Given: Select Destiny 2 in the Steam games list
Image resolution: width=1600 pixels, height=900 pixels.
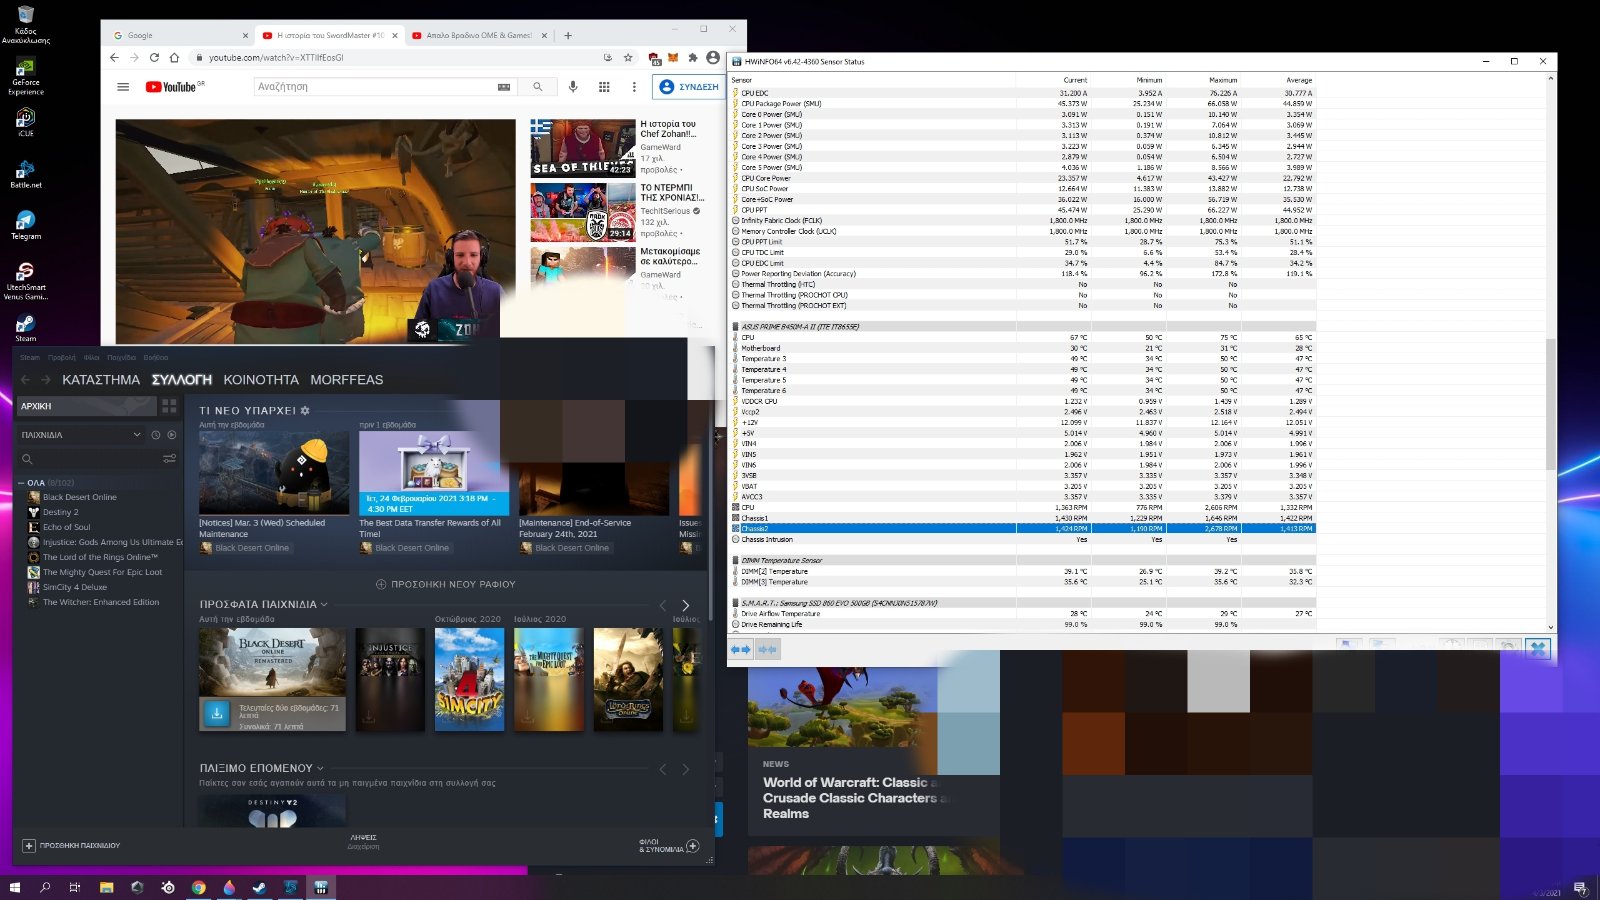Looking at the screenshot, I should [x=60, y=512].
